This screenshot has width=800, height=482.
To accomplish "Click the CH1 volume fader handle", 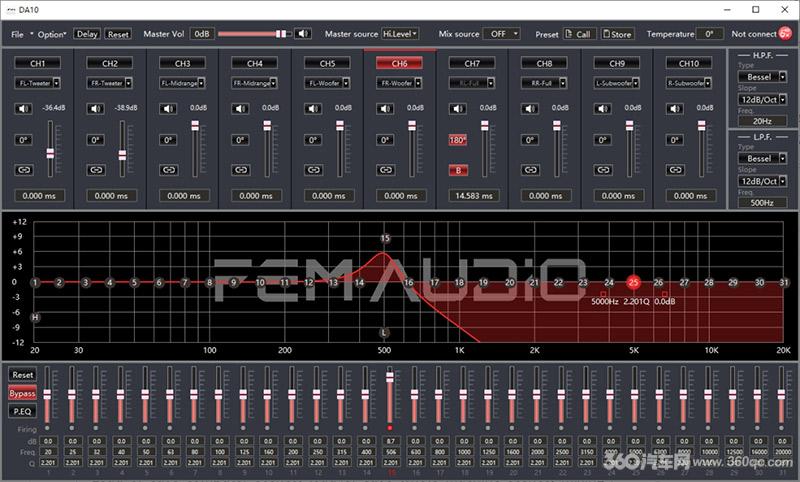I will coord(50,153).
